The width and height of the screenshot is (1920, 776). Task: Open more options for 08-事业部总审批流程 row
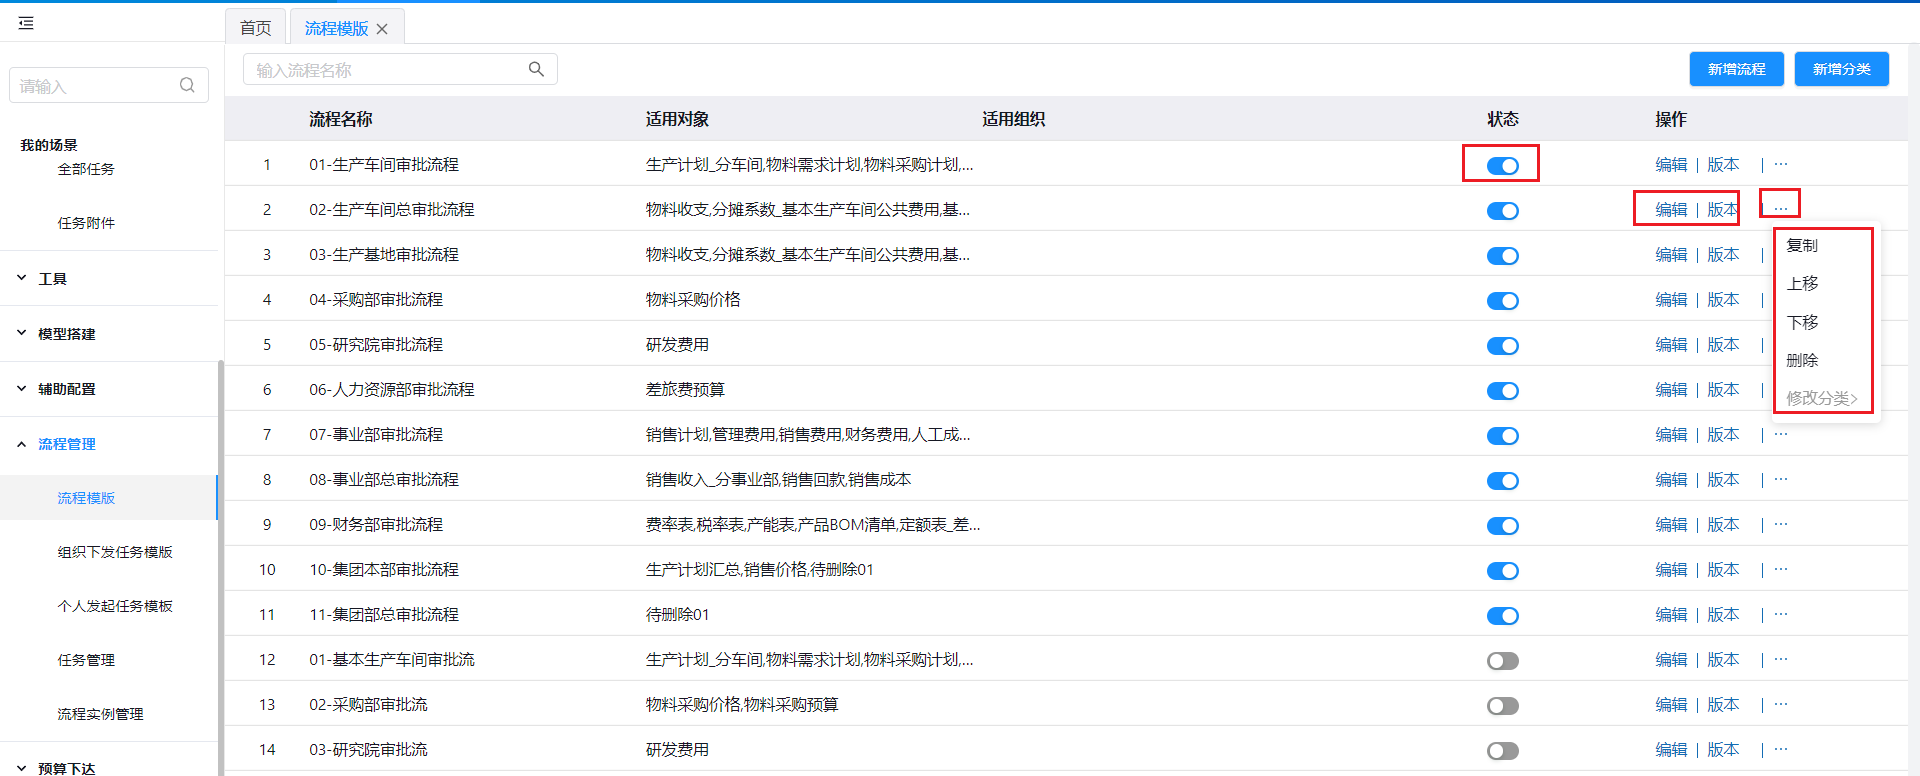pyautogui.click(x=1780, y=479)
